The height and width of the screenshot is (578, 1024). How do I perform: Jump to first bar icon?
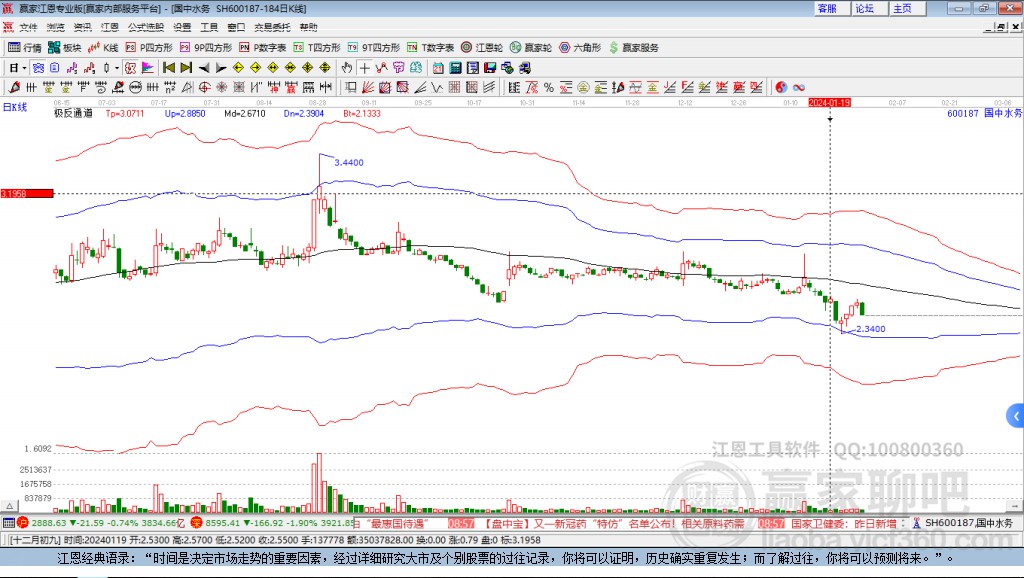tap(168, 68)
